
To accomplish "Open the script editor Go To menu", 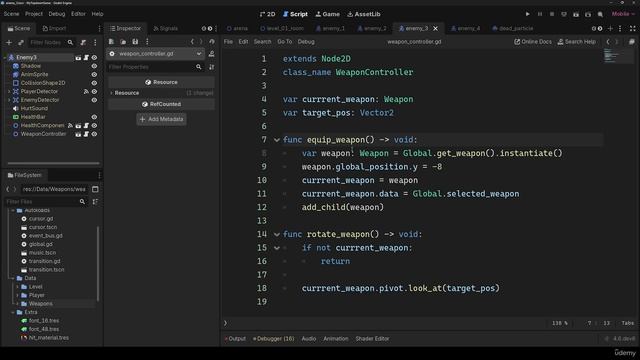I will pyautogui.click(x=284, y=42).
